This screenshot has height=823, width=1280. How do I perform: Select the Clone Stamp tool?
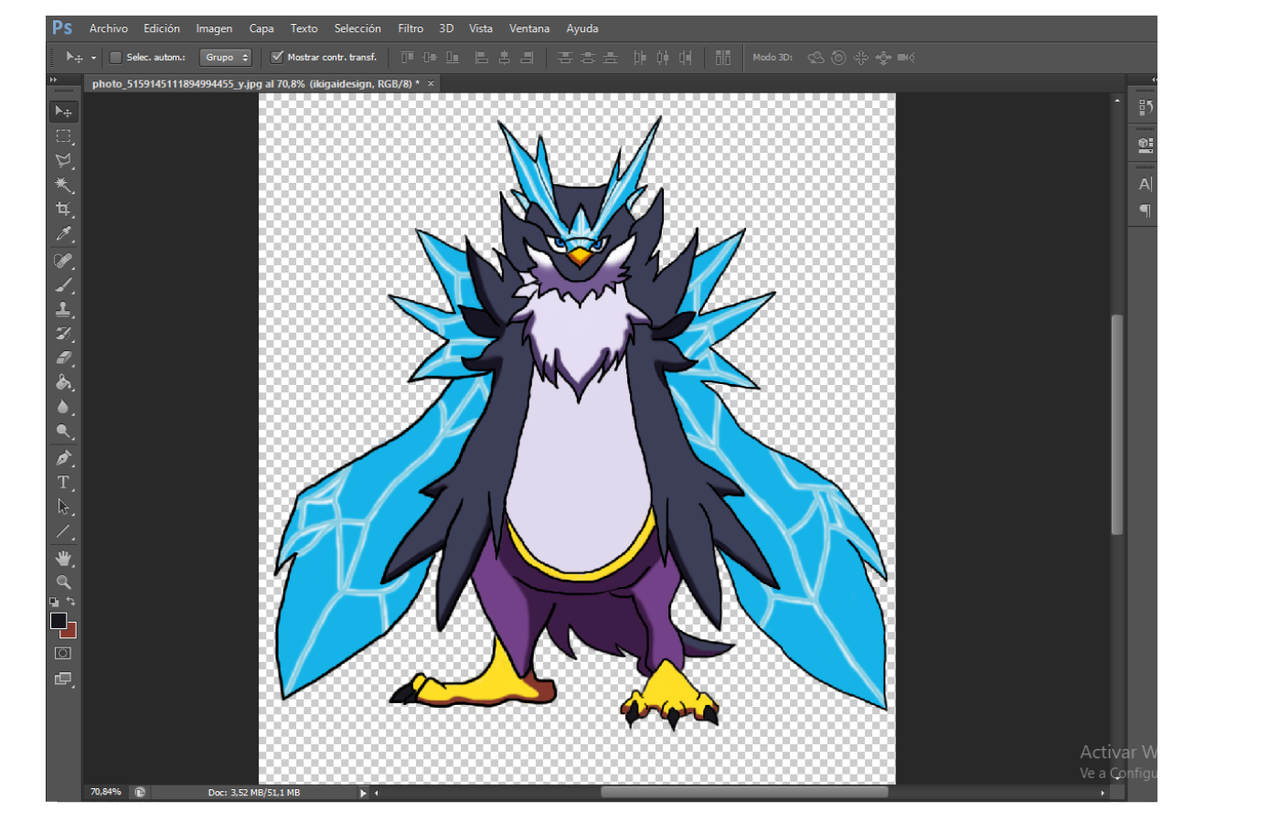point(63,309)
